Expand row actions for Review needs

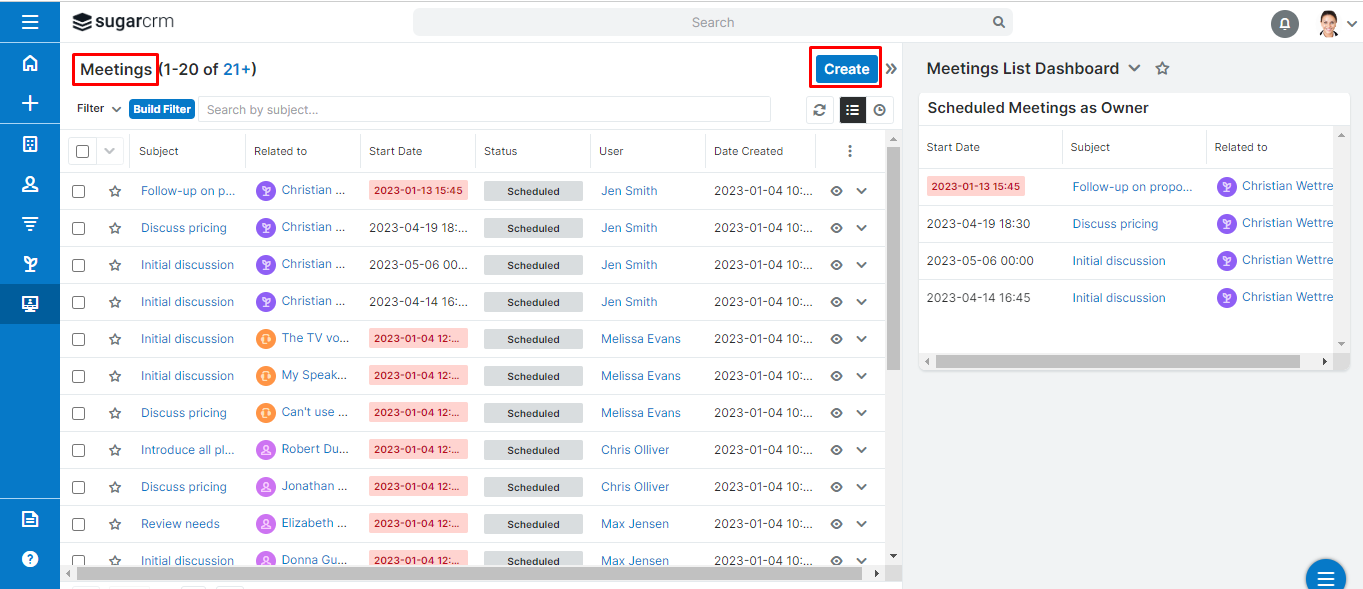tap(862, 524)
